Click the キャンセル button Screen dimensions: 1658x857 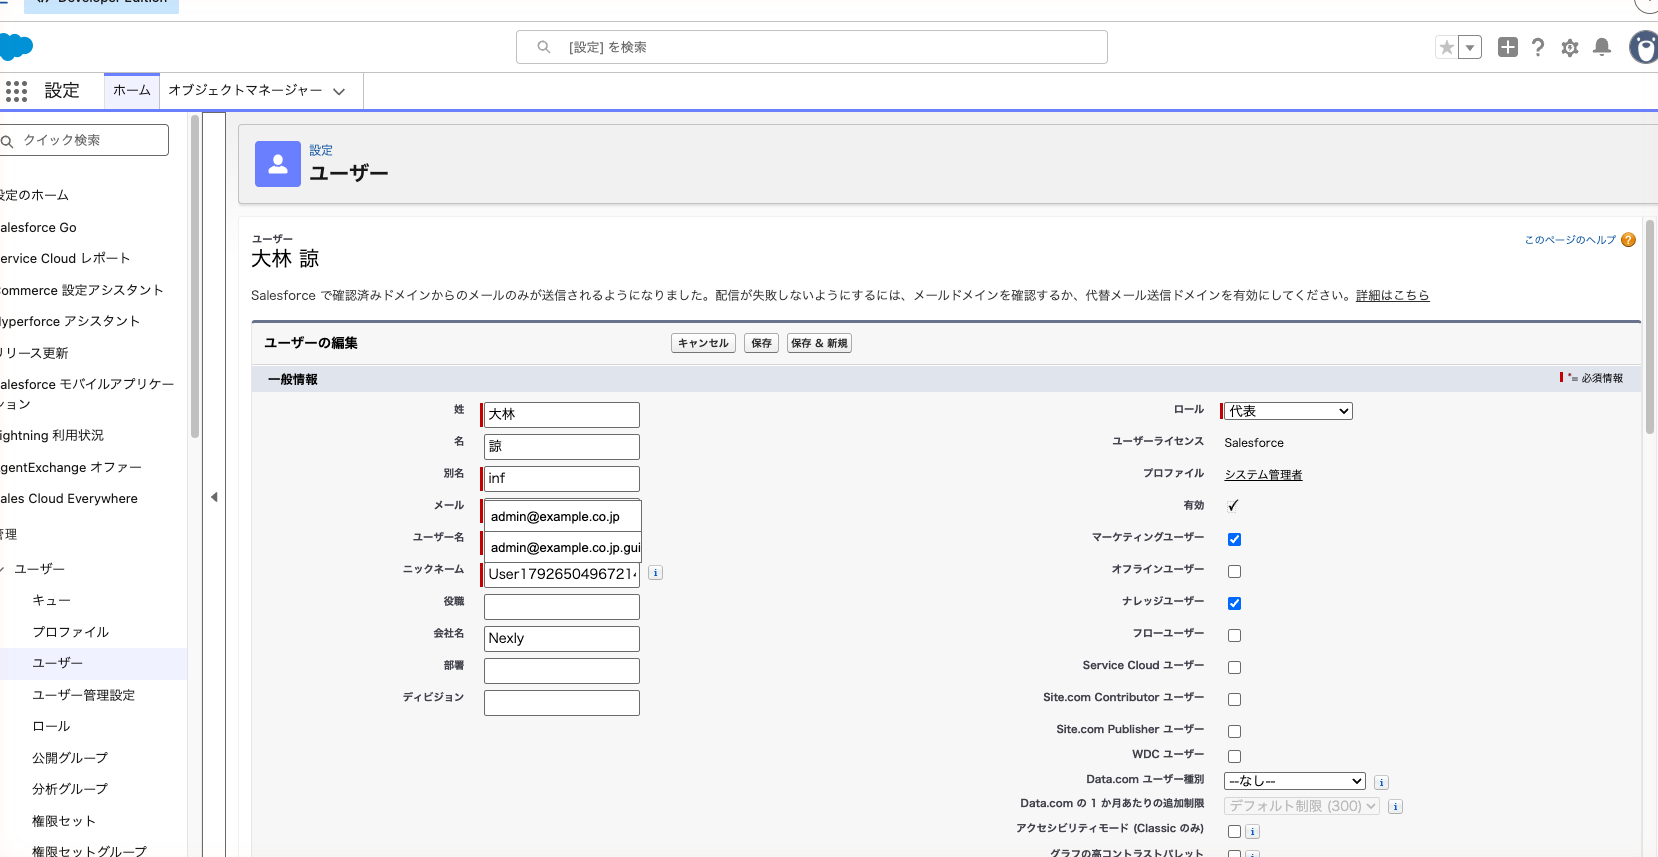point(703,343)
